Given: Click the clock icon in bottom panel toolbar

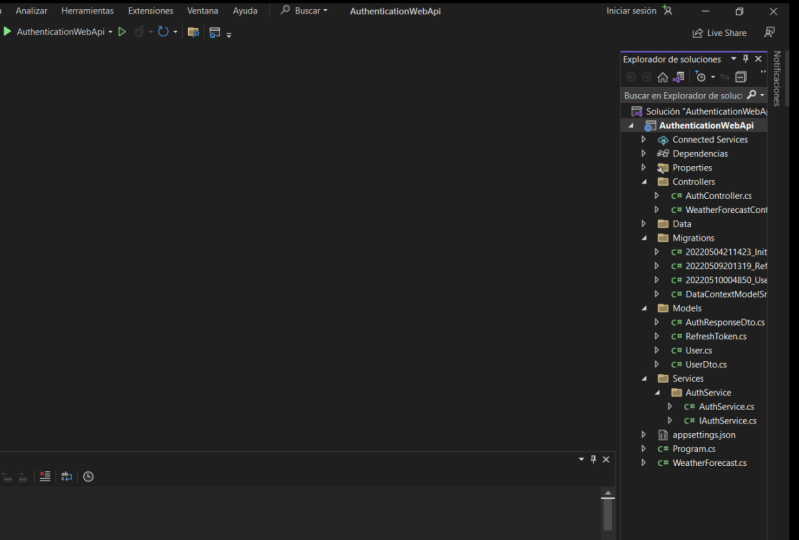Looking at the screenshot, I should (88, 476).
